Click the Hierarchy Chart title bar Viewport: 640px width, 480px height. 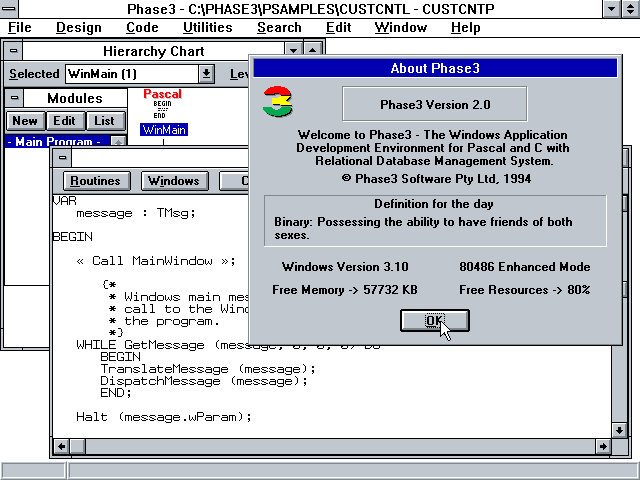[x=153, y=51]
